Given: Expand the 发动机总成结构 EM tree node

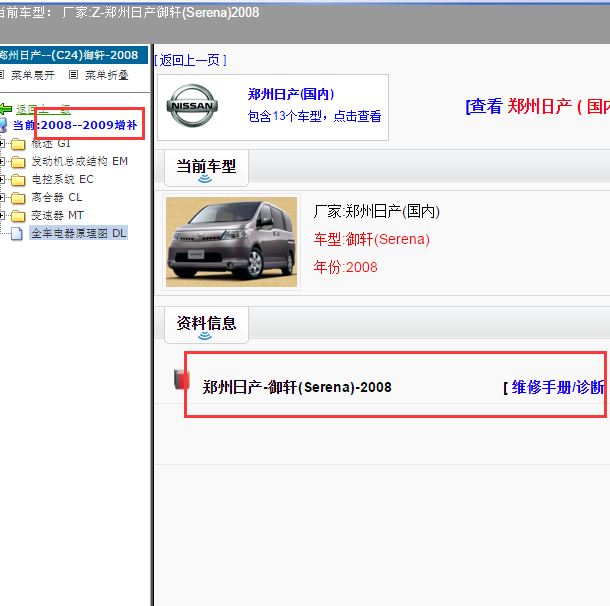Looking at the screenshot, I should click(x=2, y=161).
